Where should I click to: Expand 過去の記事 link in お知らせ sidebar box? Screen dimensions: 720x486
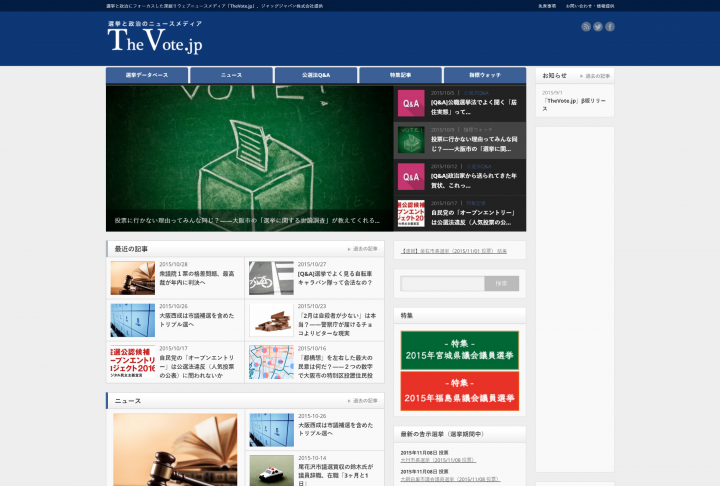coord(595,75)
